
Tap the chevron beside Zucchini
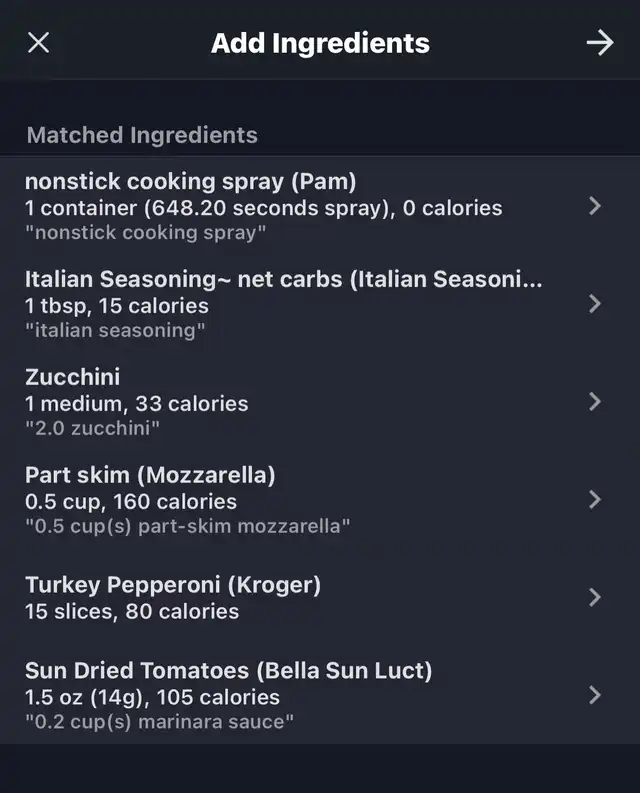click(595, 402)
